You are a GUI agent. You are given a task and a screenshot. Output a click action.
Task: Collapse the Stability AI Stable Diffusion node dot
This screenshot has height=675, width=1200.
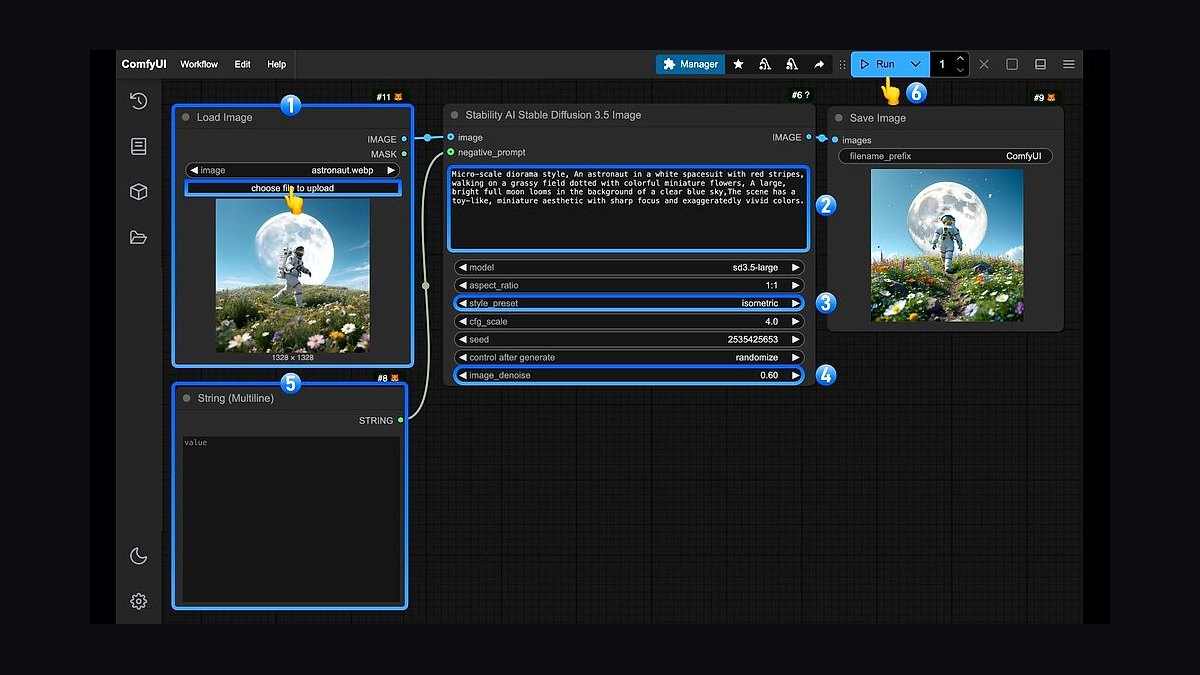455,115
